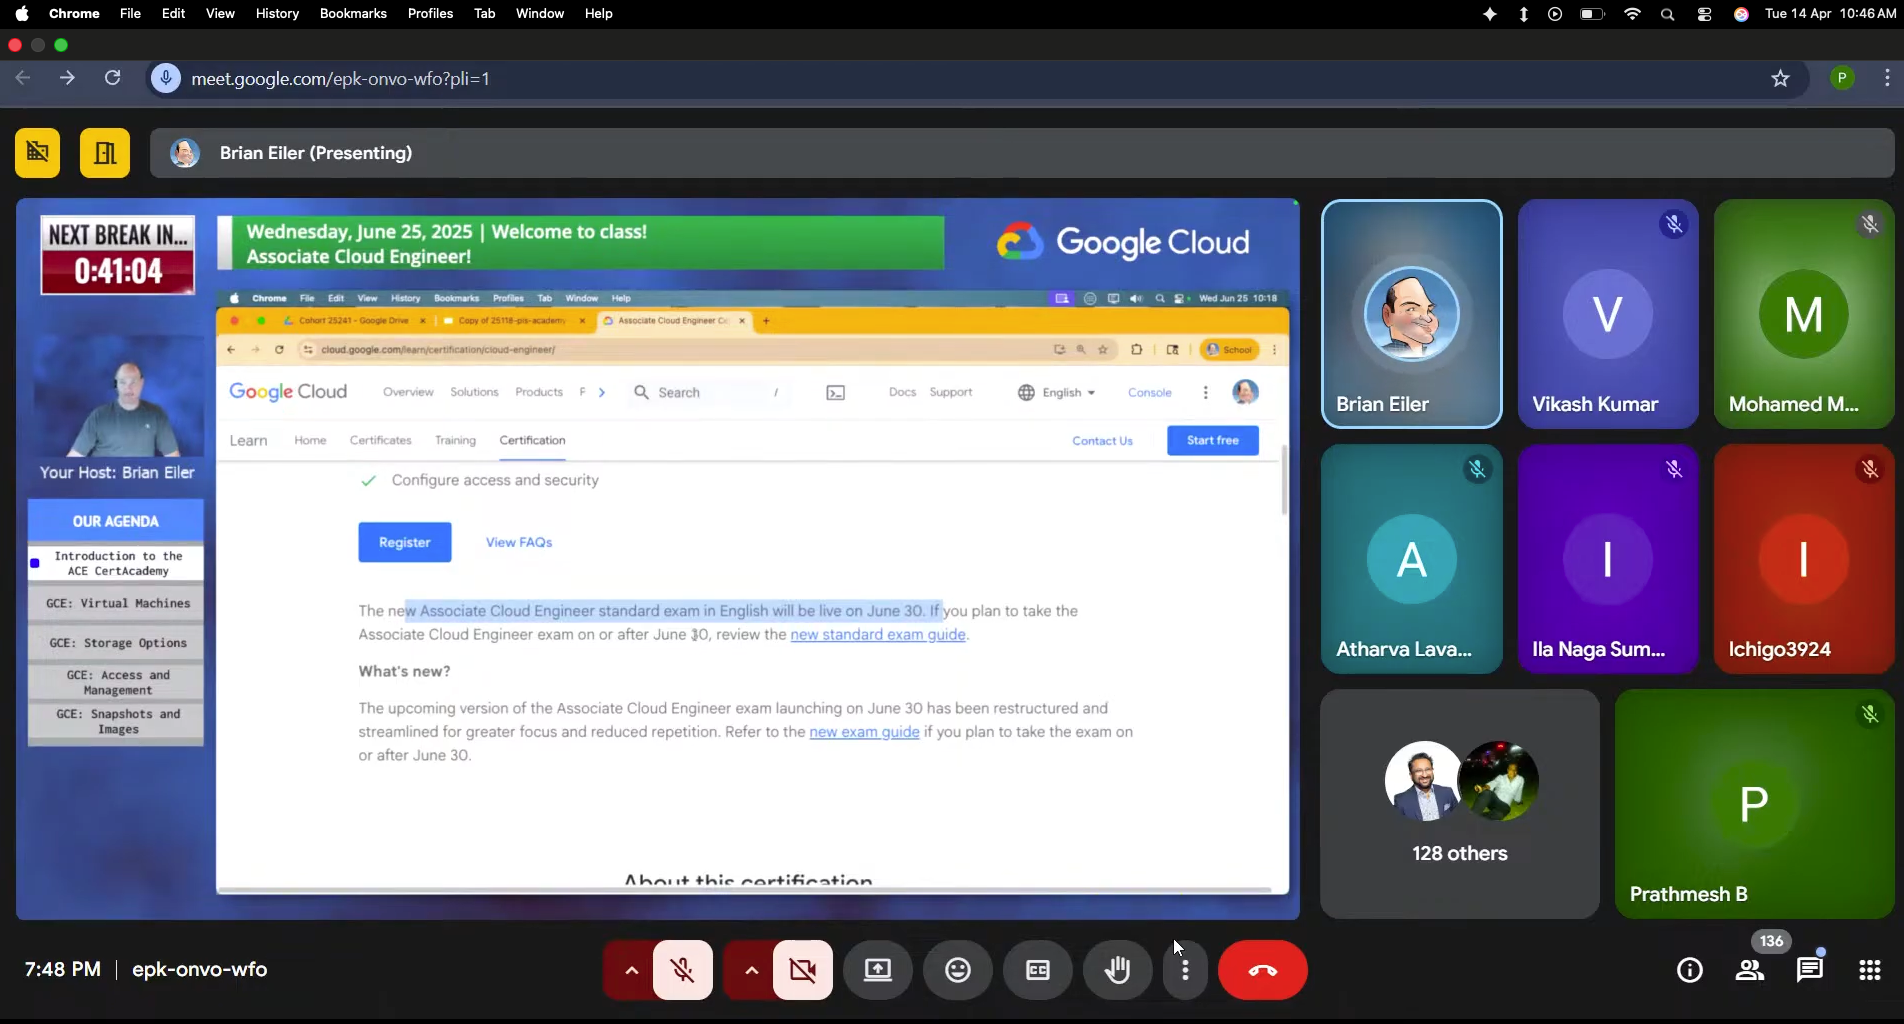Screen dimensions: 1904x1024
Task: Open the English language dropdown in the shared screen
Action: pyautogui.click(x=1057, y=393)
